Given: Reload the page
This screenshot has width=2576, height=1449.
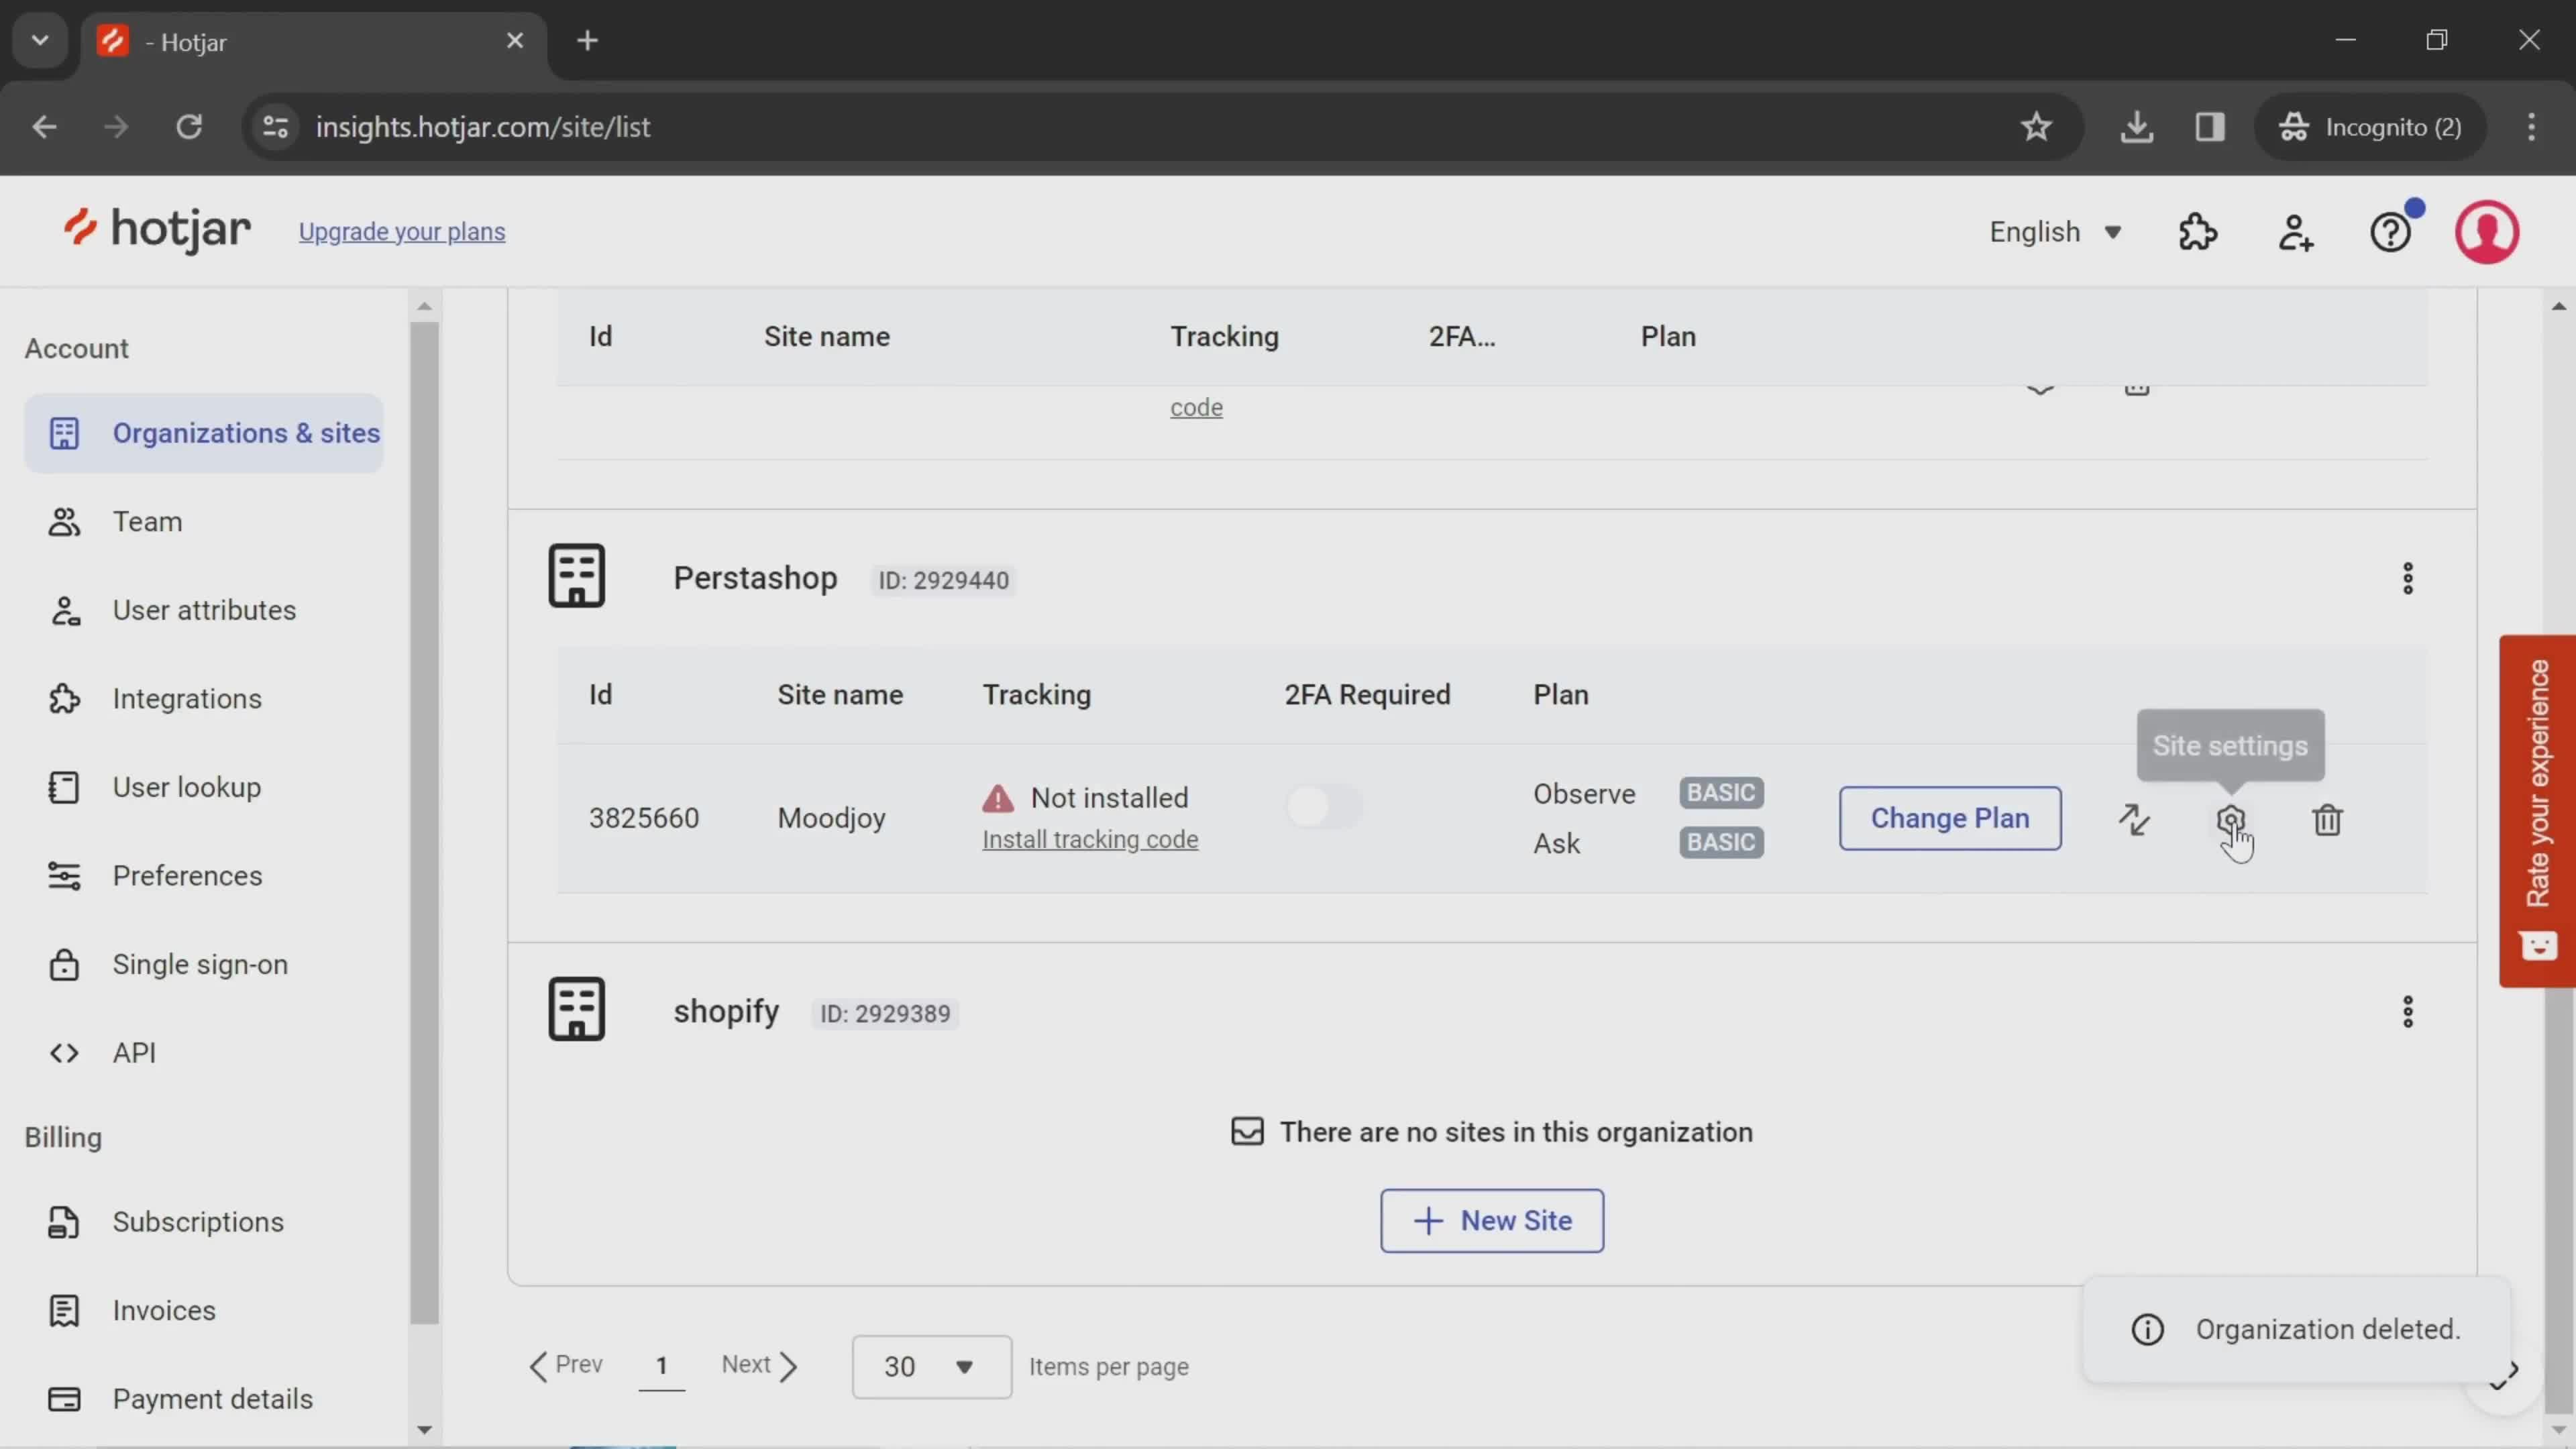Looking at the screenshot, I should (189, 127).
